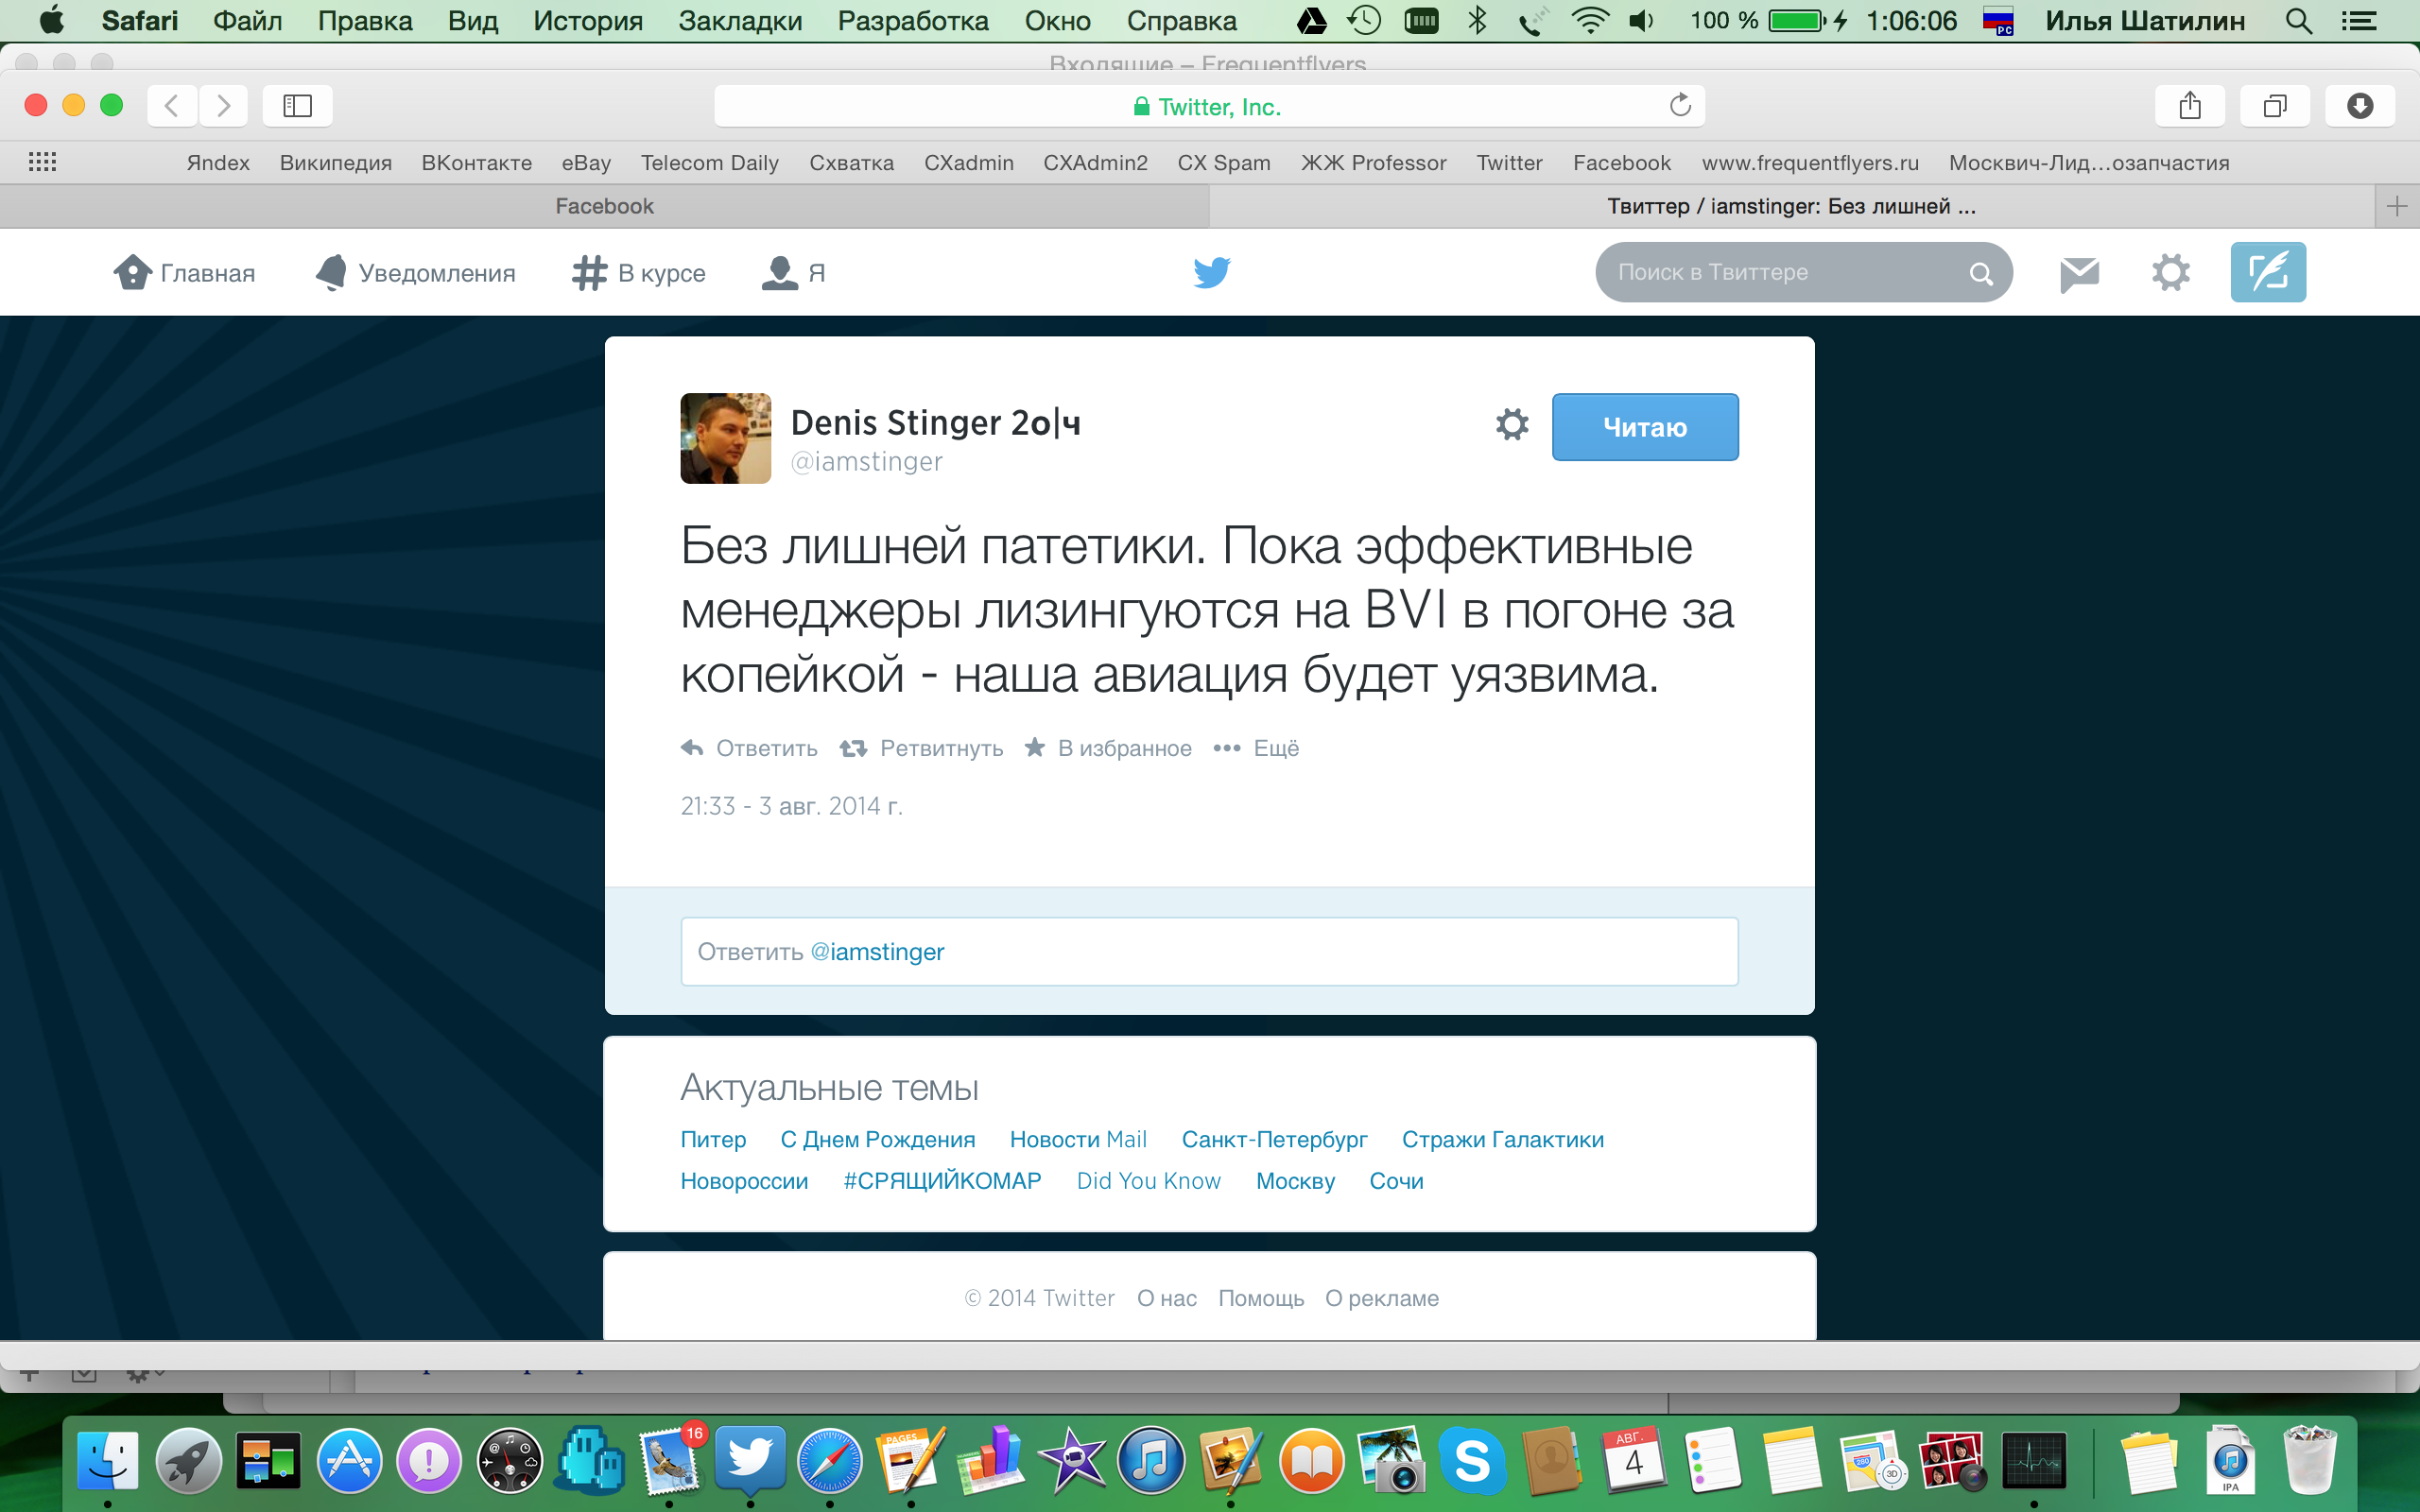Open Trash in the Dock

(x=2310, y=1461)
